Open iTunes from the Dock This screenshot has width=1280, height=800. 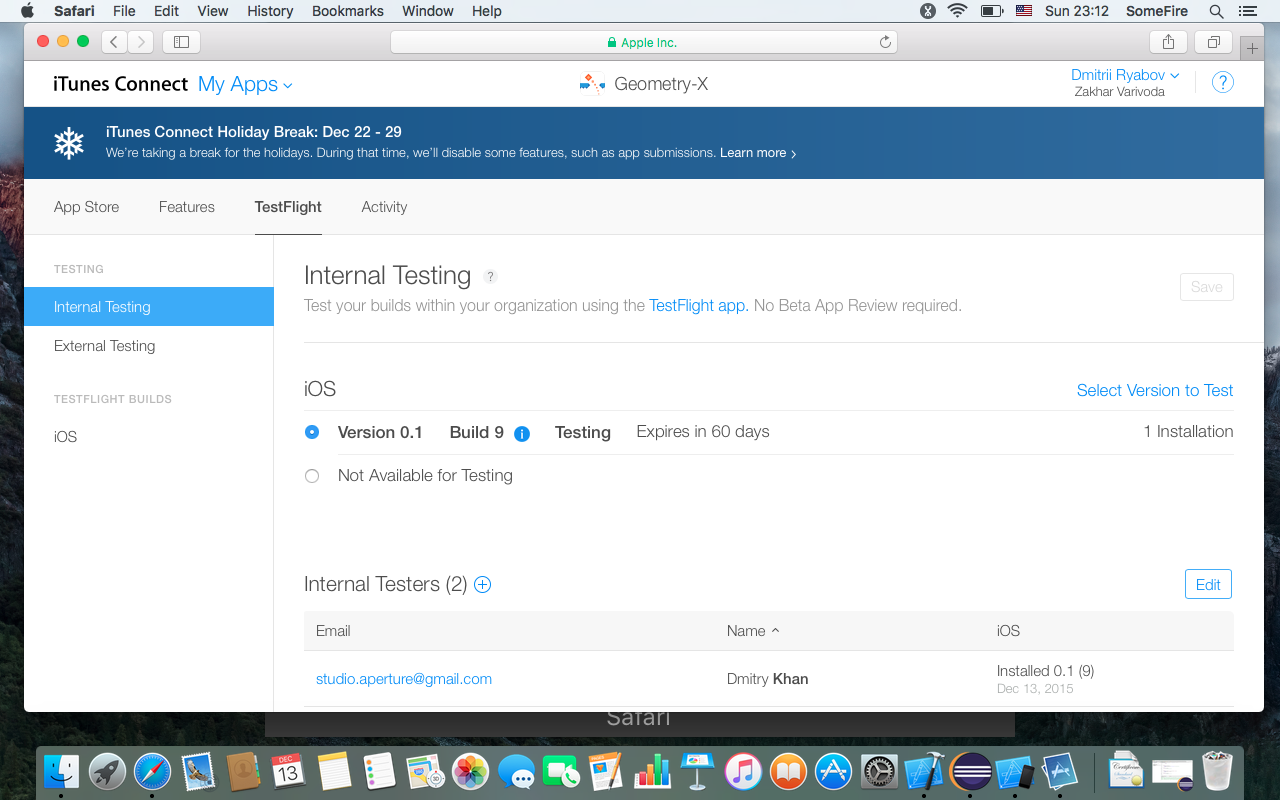743,771
